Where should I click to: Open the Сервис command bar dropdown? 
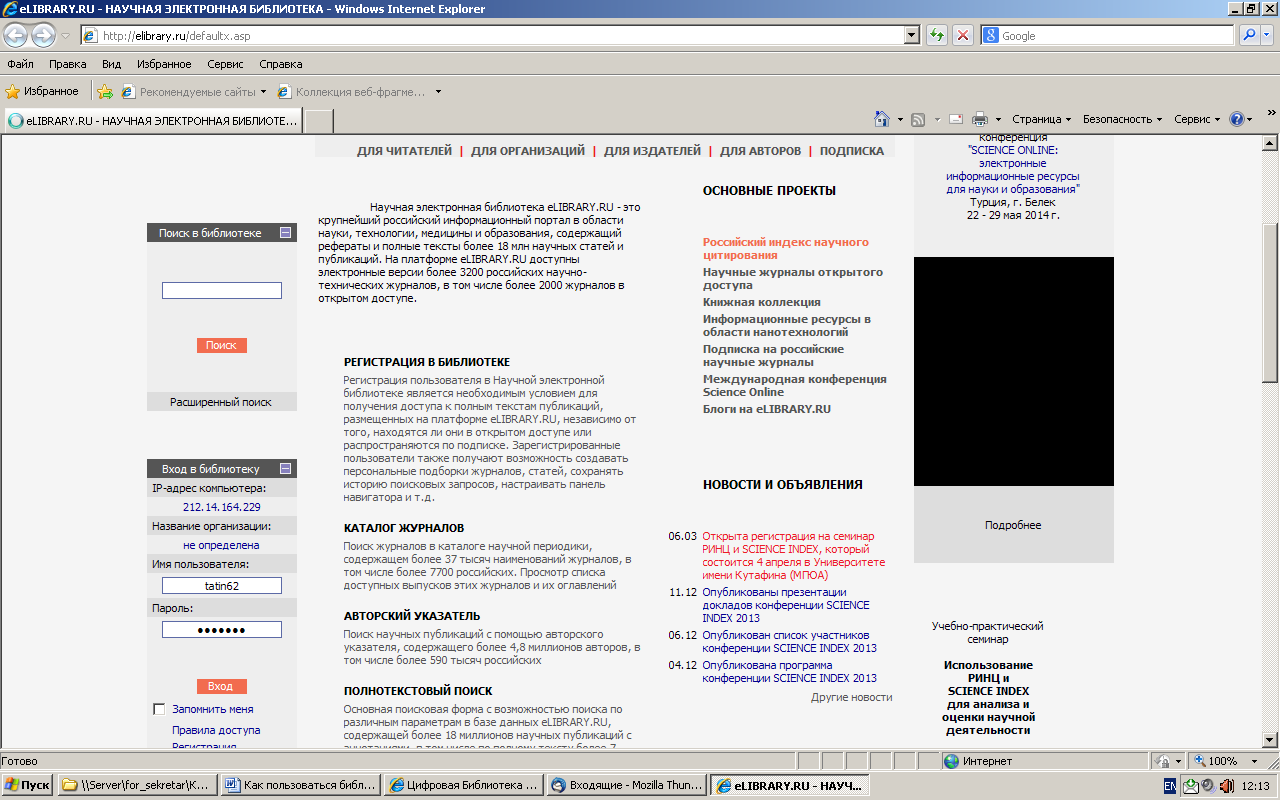[x=1197, y=119]
